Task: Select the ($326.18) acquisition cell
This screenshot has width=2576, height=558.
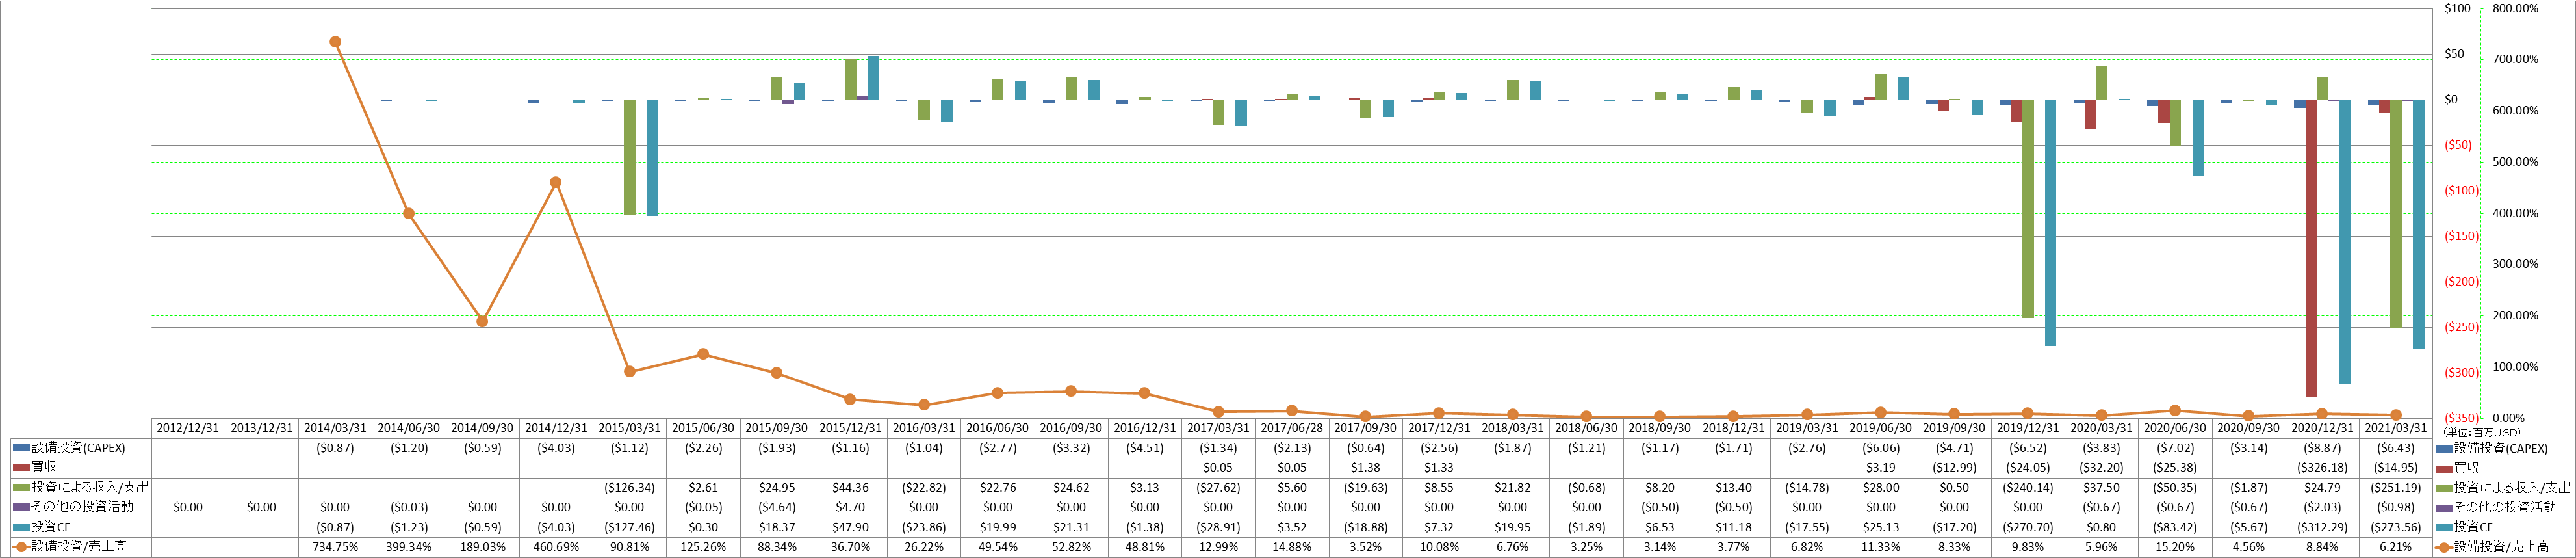Action: [x=2322, y=468]
